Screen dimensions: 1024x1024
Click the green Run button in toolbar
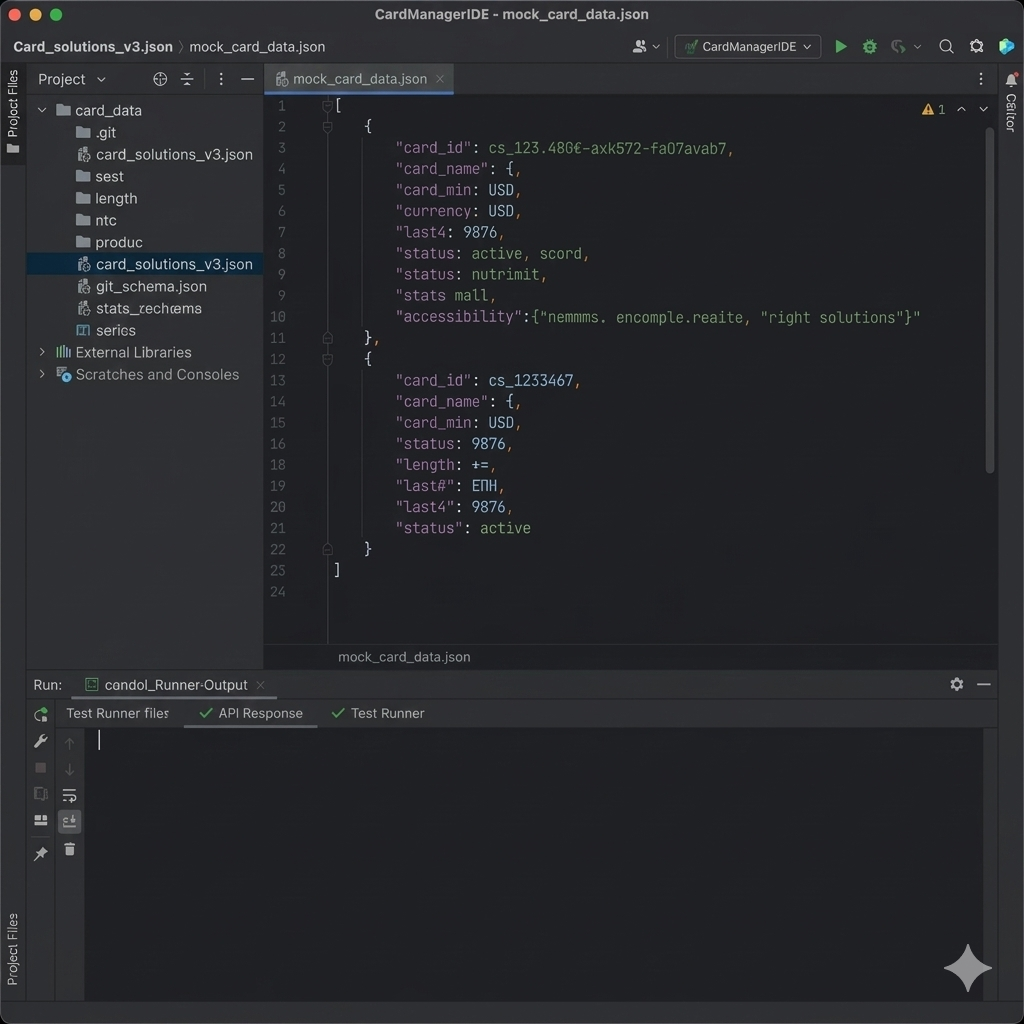point(841,46)
